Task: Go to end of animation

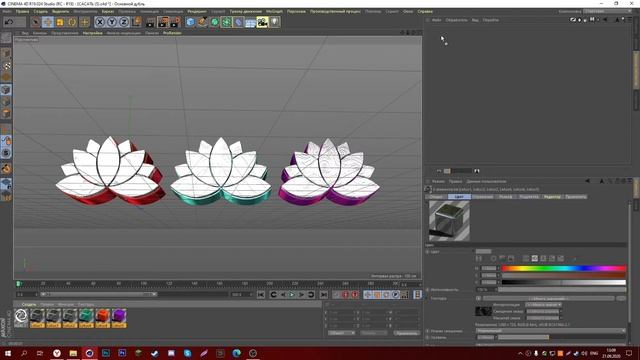Action: coord(324,295)
